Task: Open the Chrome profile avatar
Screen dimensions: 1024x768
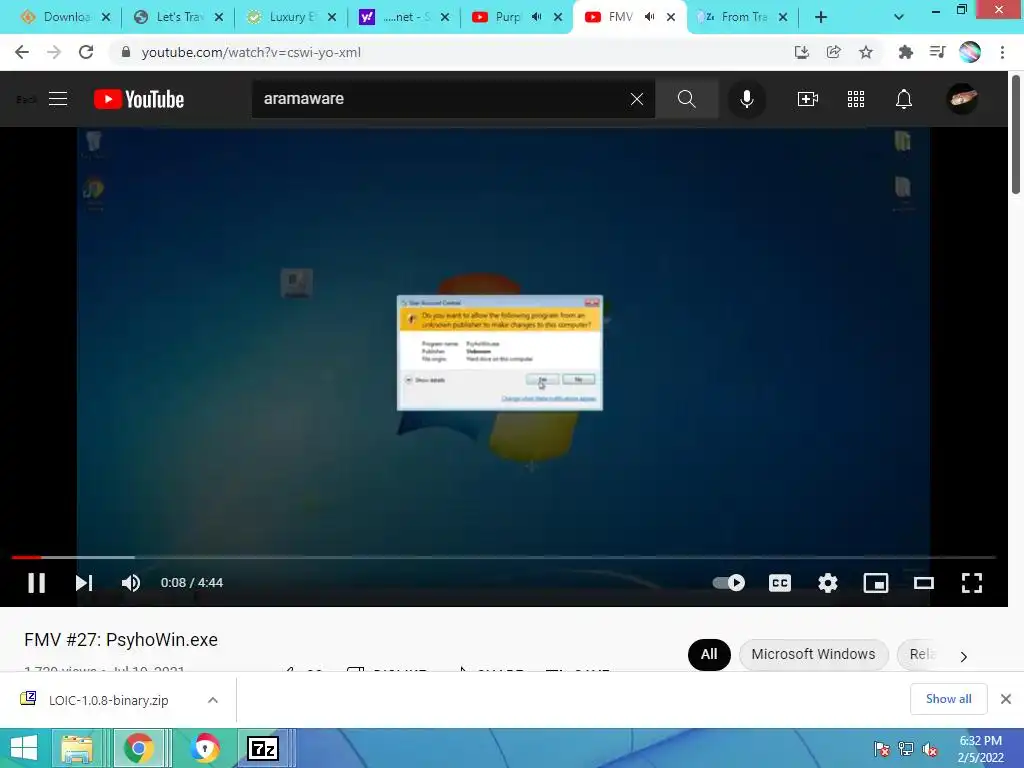Action: 970,52
